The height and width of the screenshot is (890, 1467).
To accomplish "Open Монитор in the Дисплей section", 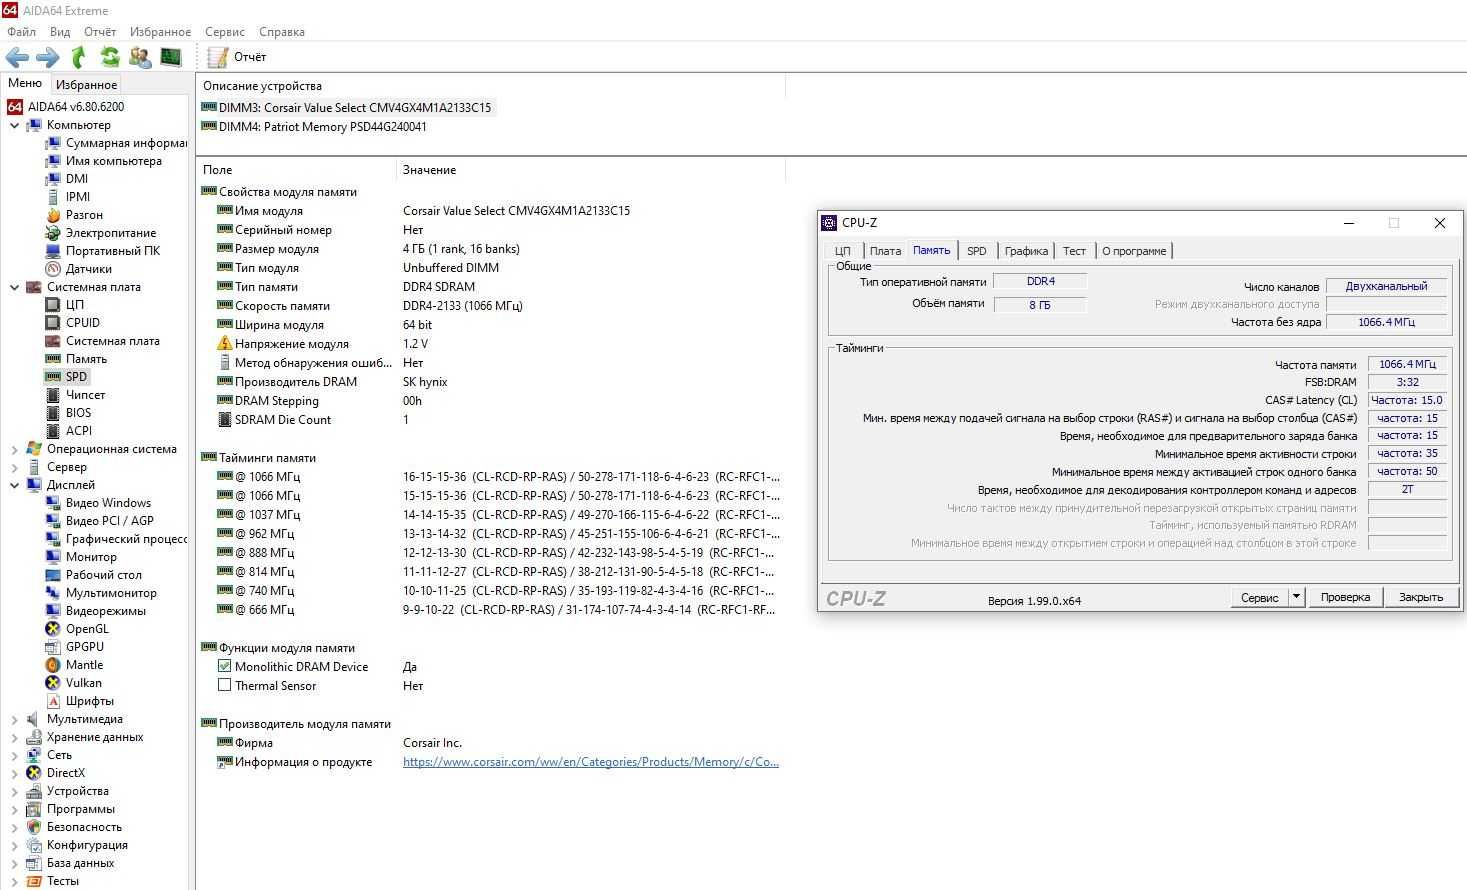I will 91,557.
